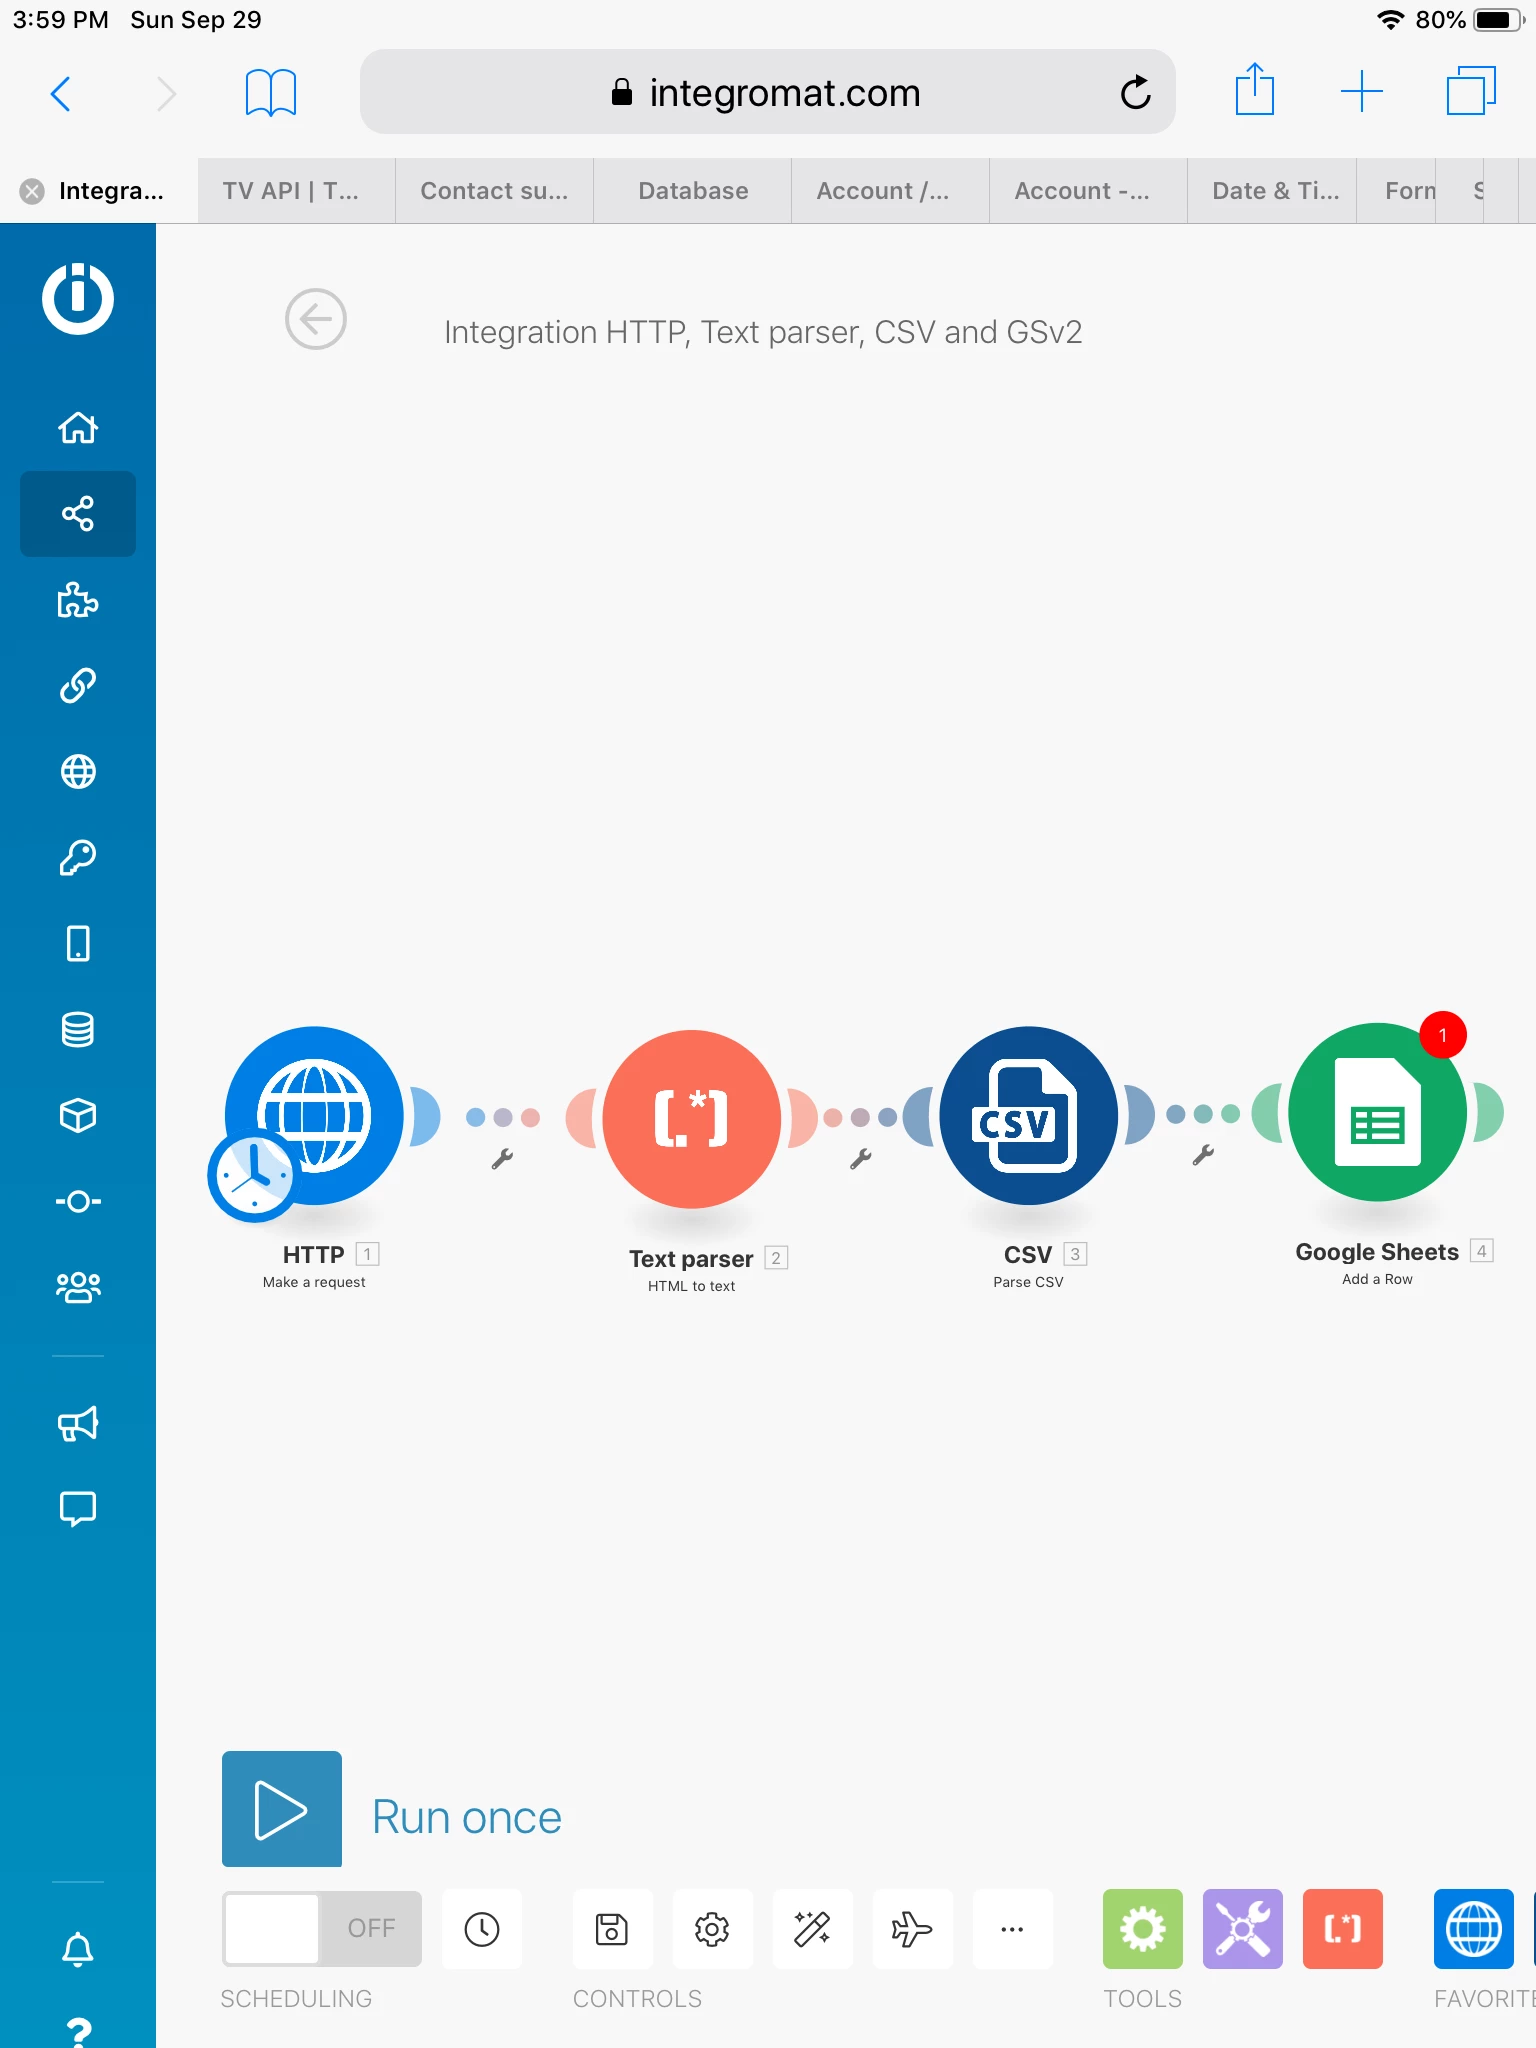Open the Text parser HTML to text module
This screenshot has height=2048, width=1536.
(x=692, y=1119)
